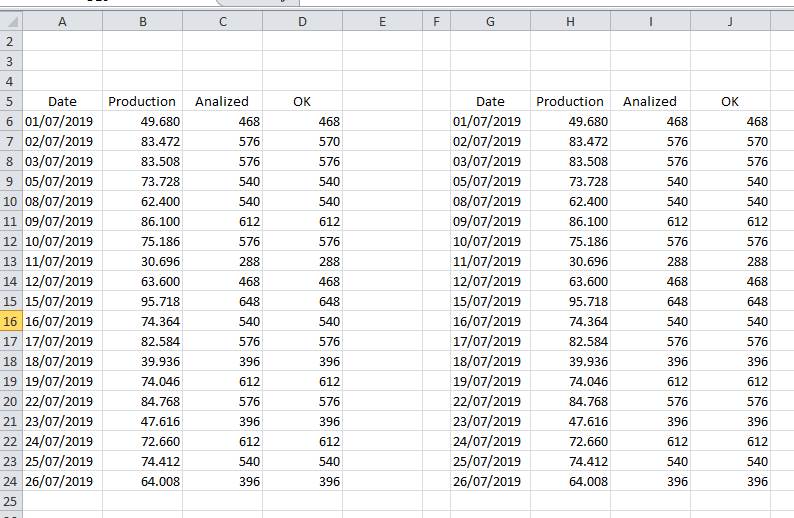Select cell G10 with 08/07/2019
Screen dimensions: 794x518
490,201
